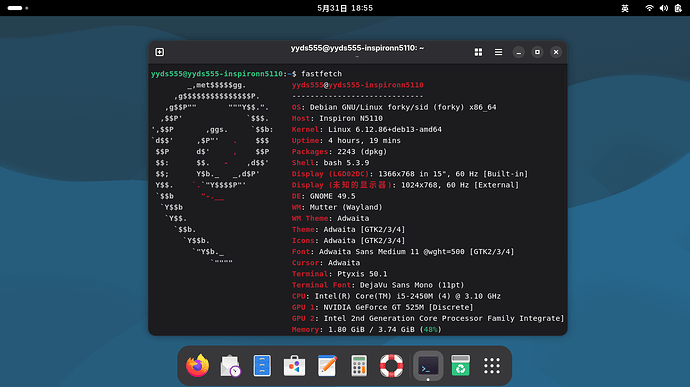Open the Help lifebuoy app
690x387 pixels.
pyautogui.click(x=391, y=365)
